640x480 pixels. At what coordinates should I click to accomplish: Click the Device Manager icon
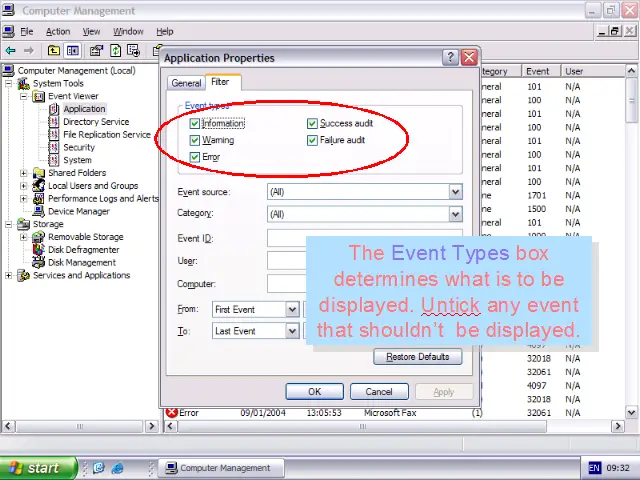click(39, 211)
